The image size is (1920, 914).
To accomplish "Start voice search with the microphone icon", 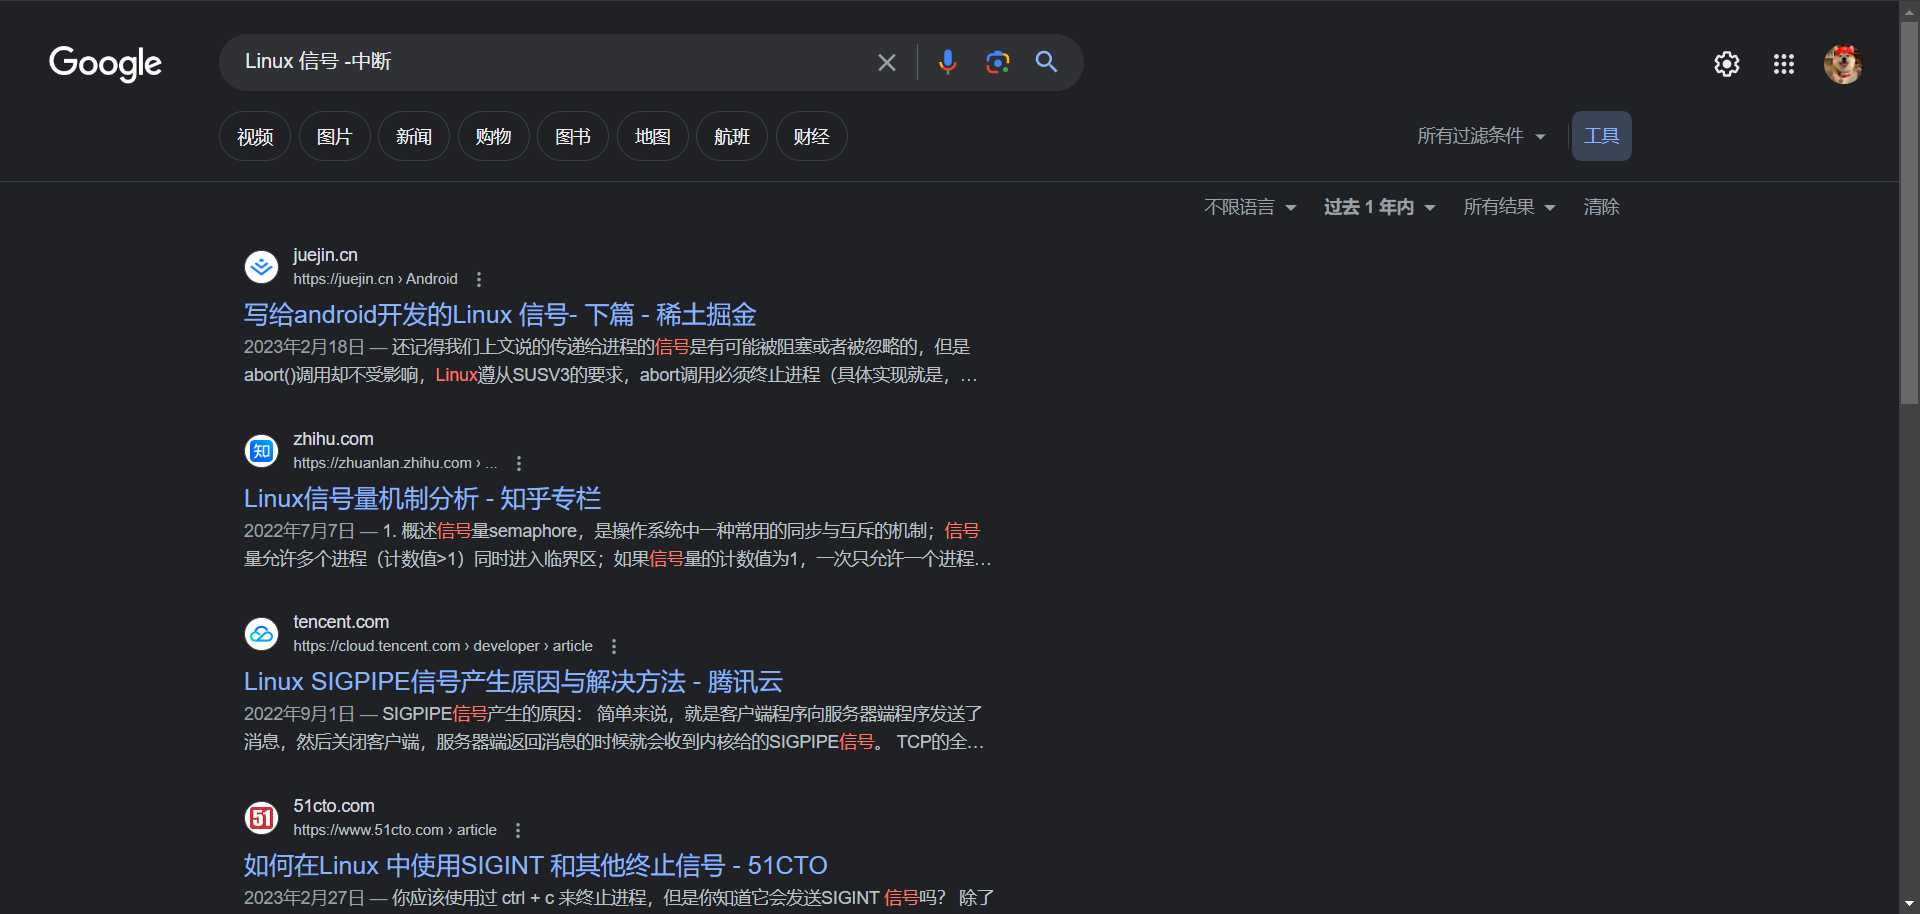I will [x=948, y=62].
